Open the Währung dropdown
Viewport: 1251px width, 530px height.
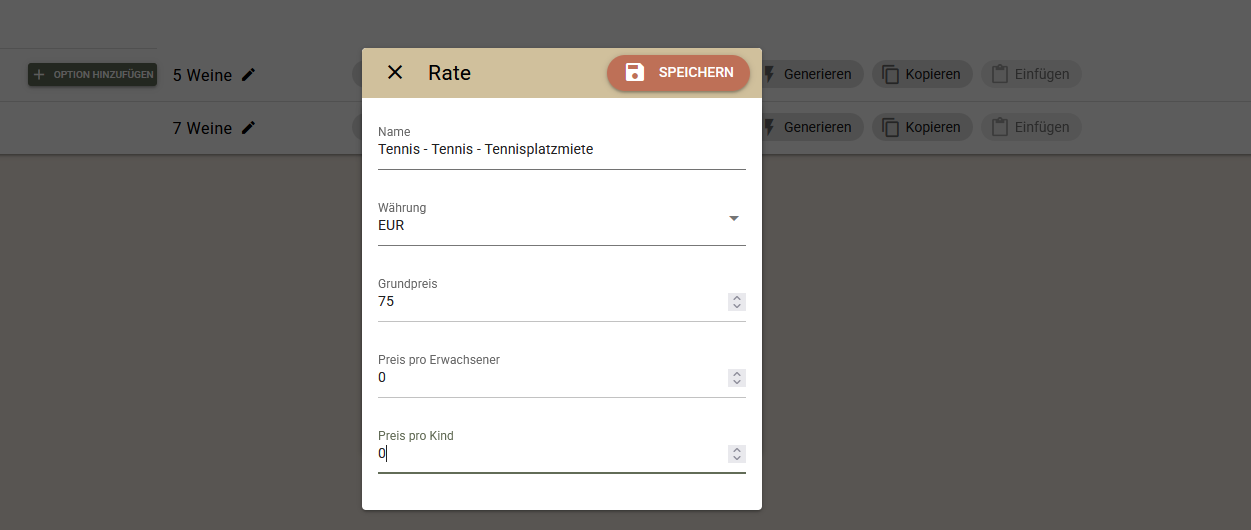coord(561,225)
